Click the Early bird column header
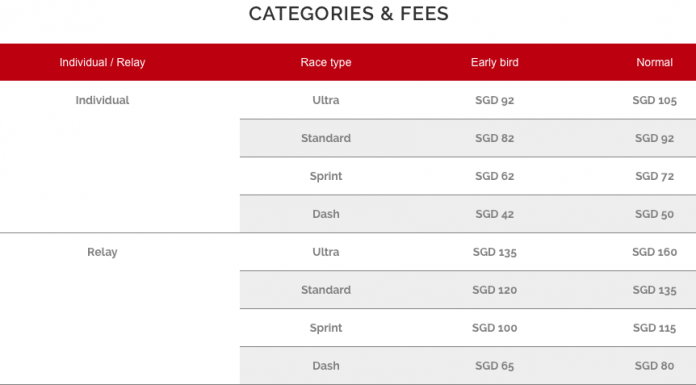Viewport: 696px width, 385px height. coord(494,62)
